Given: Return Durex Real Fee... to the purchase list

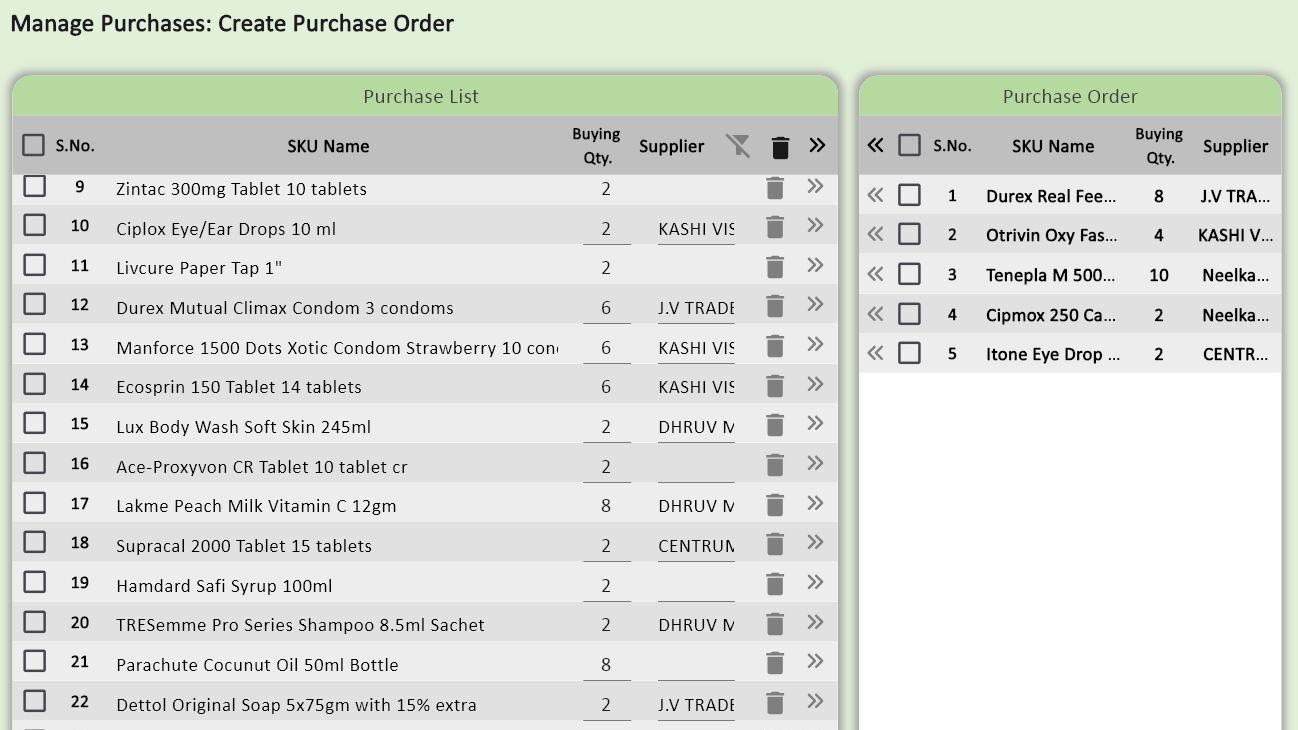Looking at the screenshot, I should (x=875, y=195).
